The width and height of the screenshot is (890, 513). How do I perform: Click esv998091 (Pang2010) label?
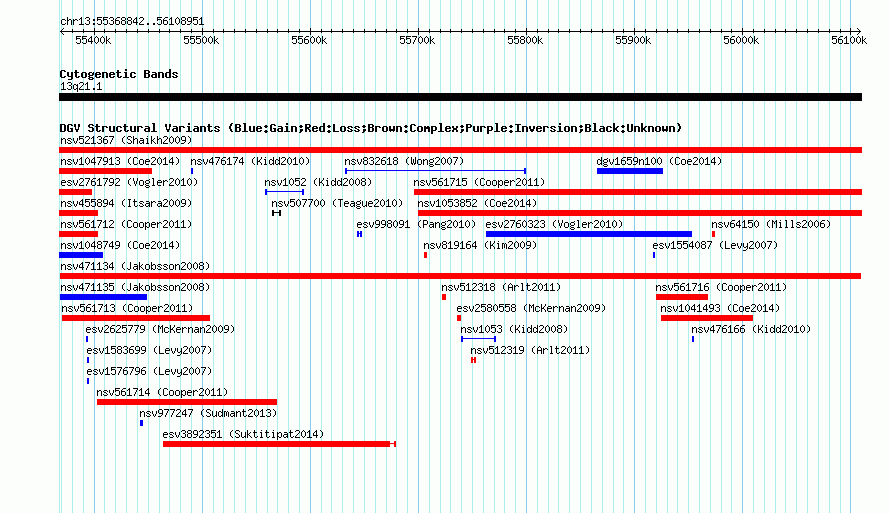(x=416, y=224)
